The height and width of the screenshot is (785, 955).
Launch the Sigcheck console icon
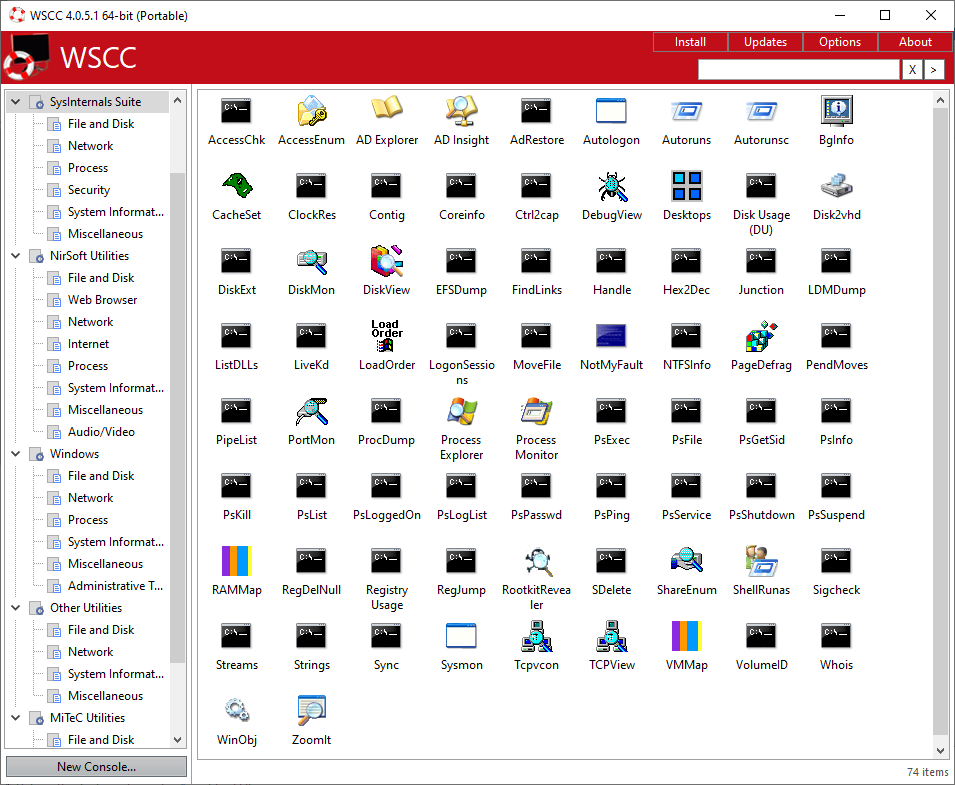tap(836, 561)
